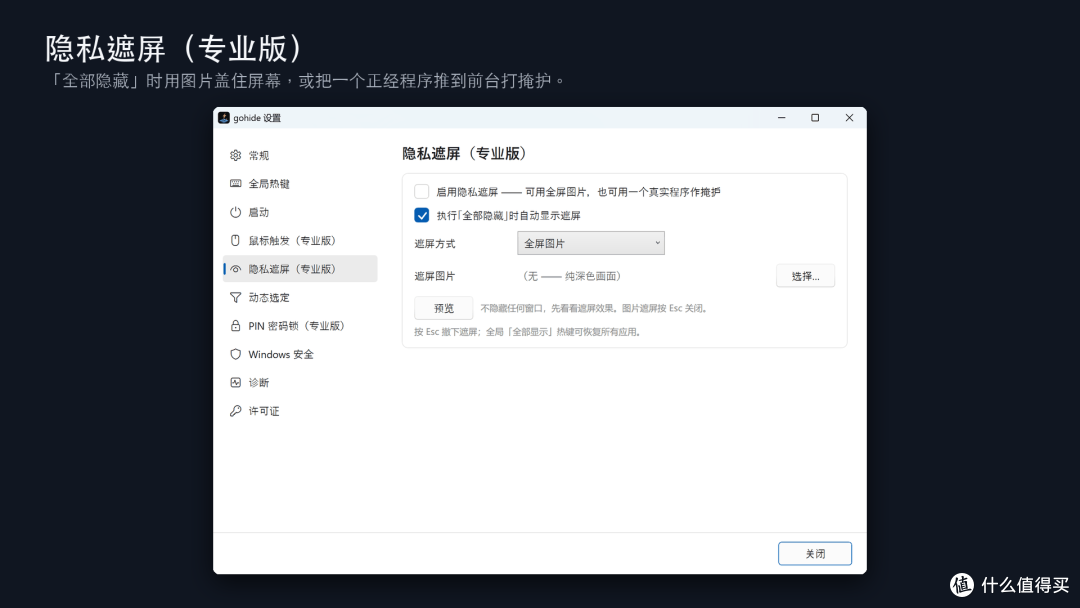The width and height of the screenshot is (1080, 608).
Task: Switch to 鼠标触发（专业版）page
Action: coord(300,240)
